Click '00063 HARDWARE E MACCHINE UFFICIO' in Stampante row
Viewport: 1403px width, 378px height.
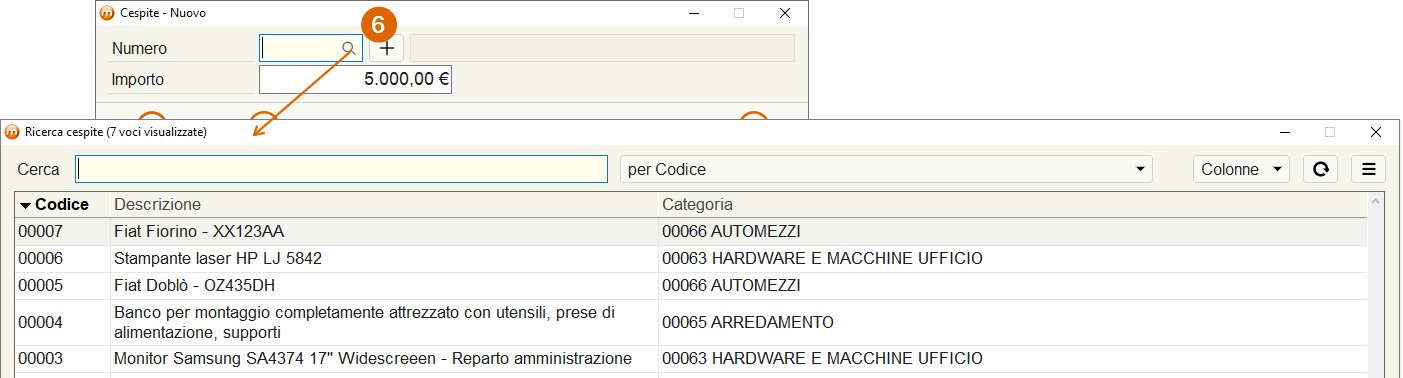[x=822, y=258]
